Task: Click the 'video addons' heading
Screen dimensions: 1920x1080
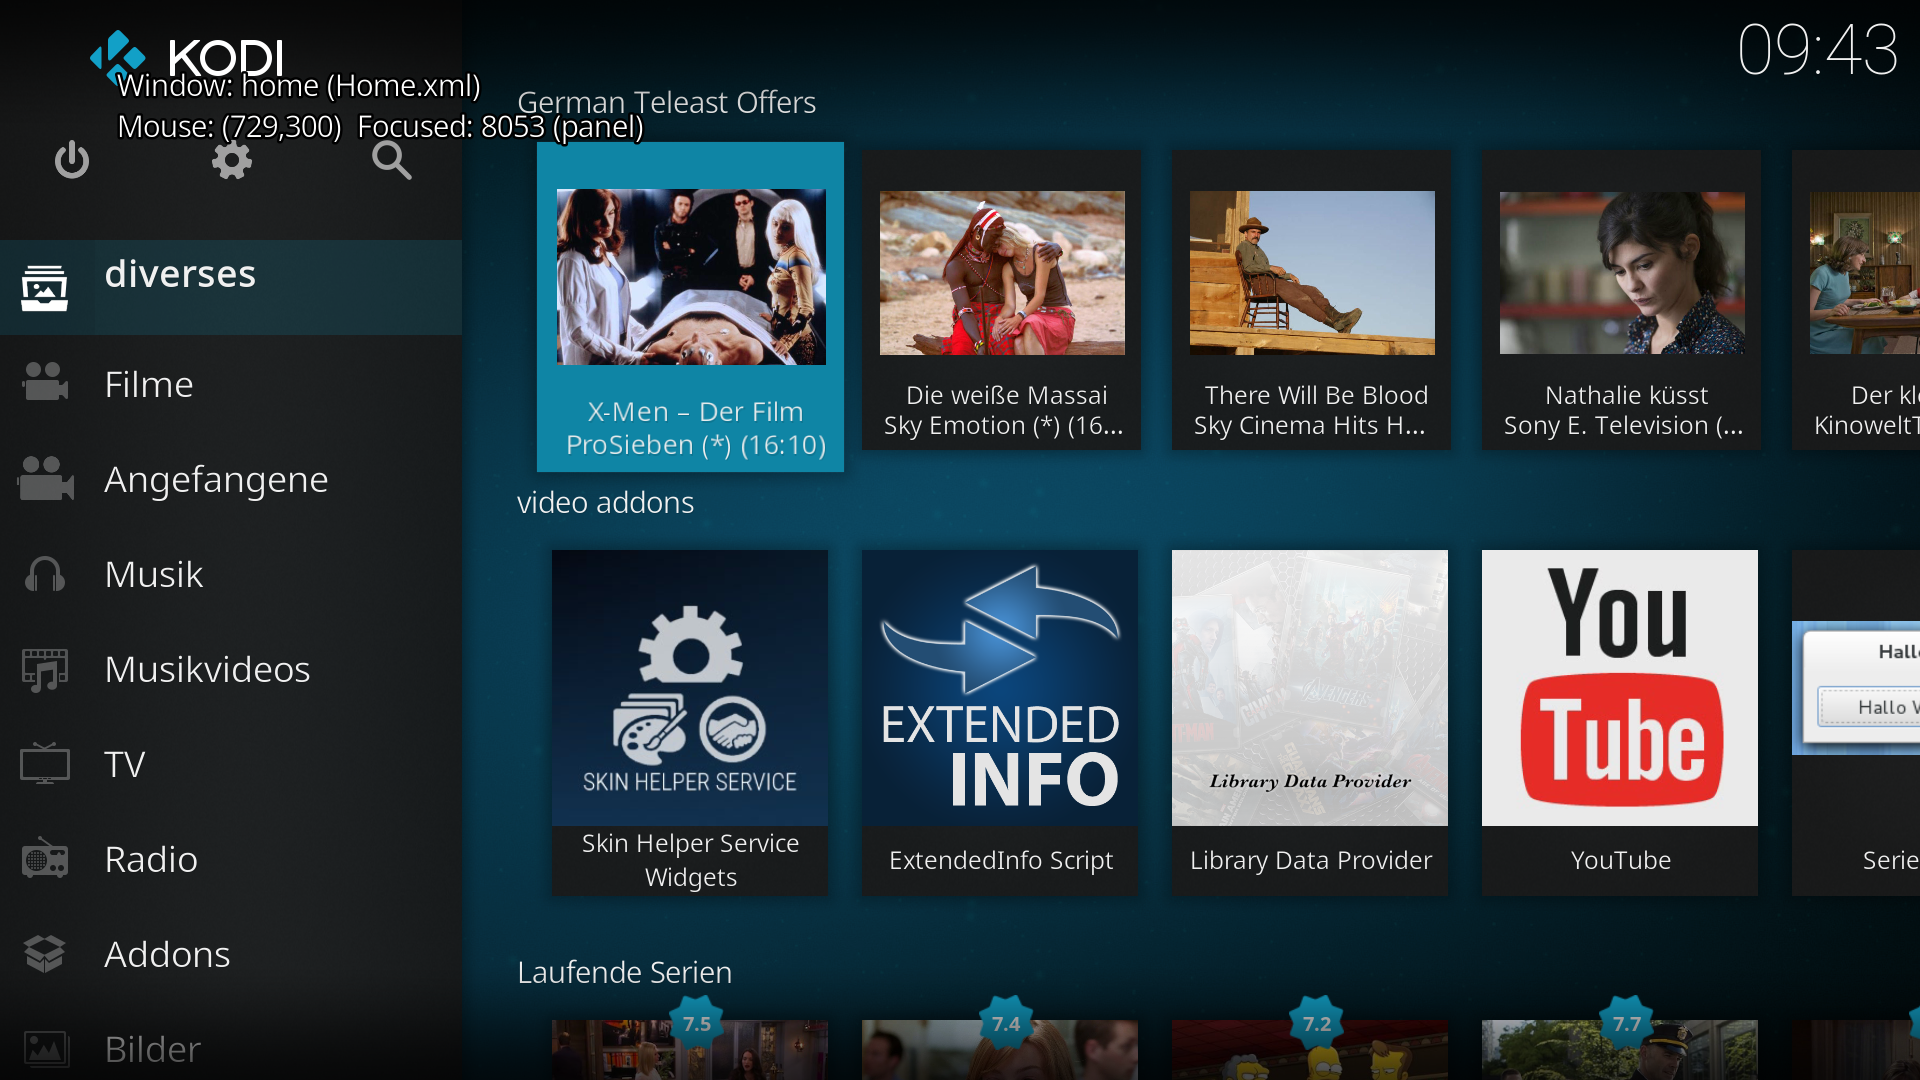Action: 605,502
